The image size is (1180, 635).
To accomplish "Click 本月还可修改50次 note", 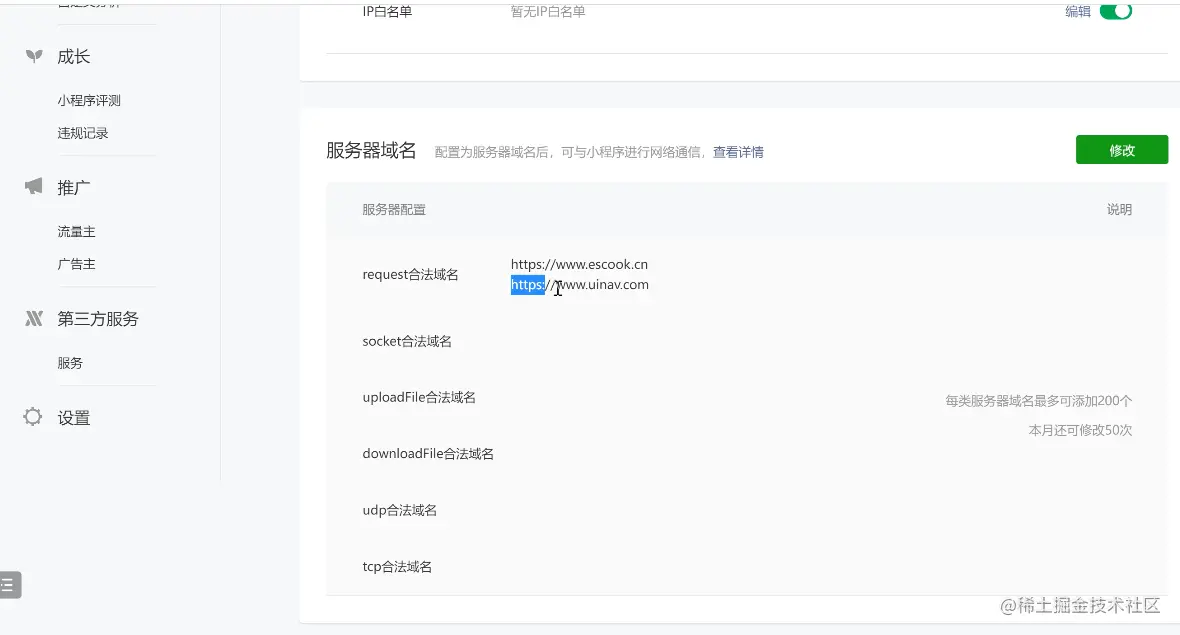I will pos(1080,430).
